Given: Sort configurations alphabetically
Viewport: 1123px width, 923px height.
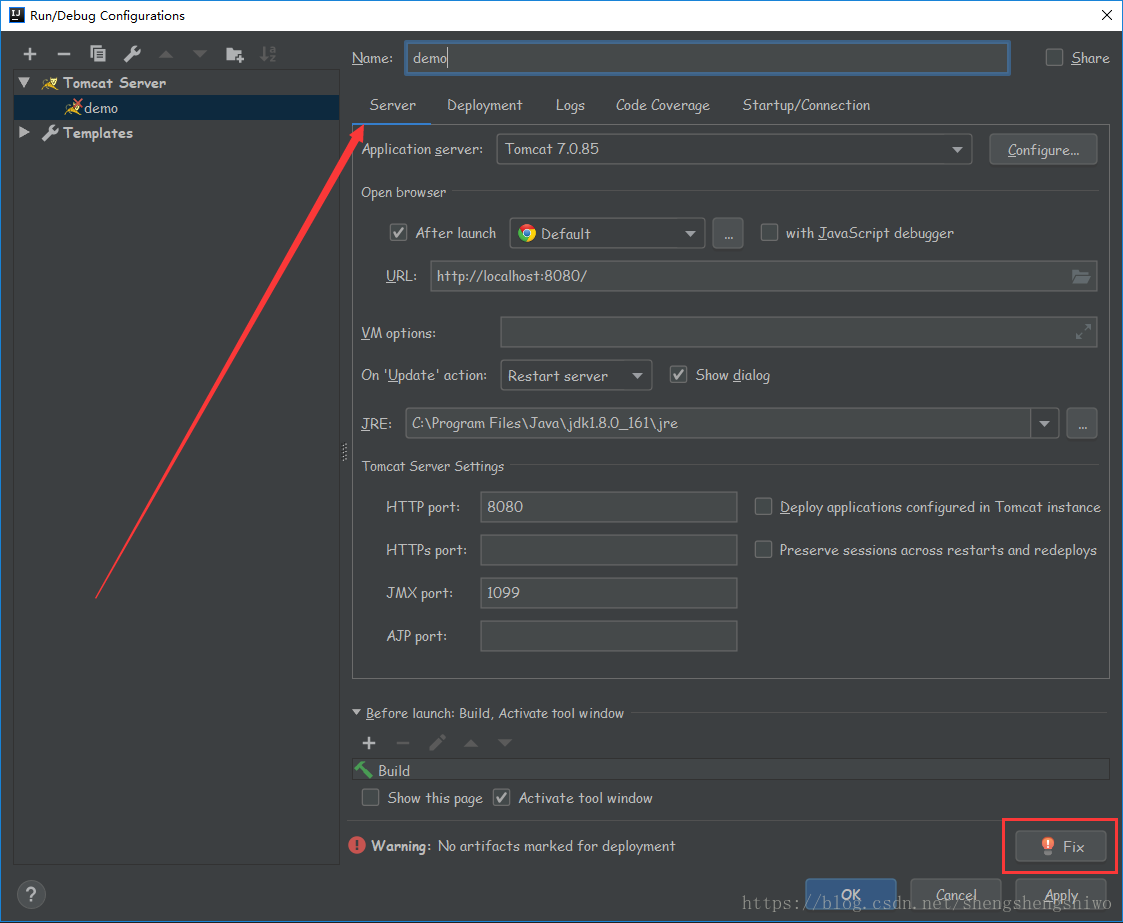Looking at the screenshot, I should click(x=268, y=54).
